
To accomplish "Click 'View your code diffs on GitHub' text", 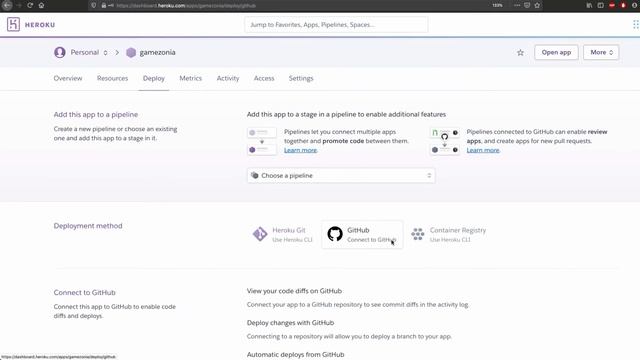I will pos(294,291).
